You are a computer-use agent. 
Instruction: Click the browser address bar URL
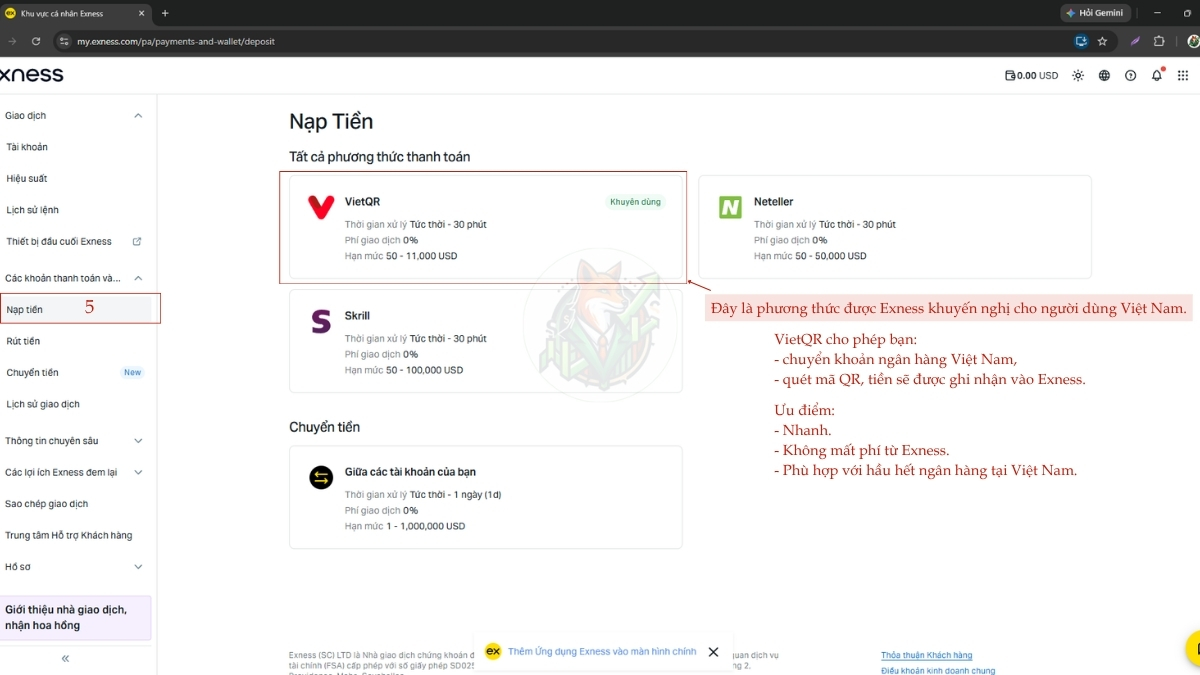[176, 42]
